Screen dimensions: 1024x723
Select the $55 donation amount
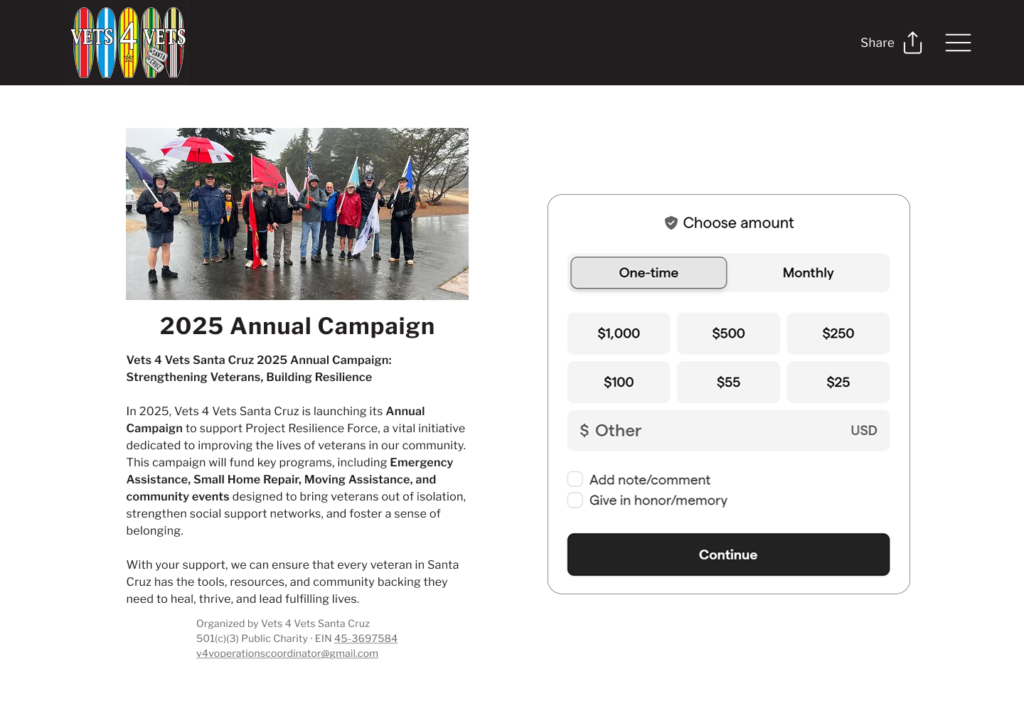[728, 382]
